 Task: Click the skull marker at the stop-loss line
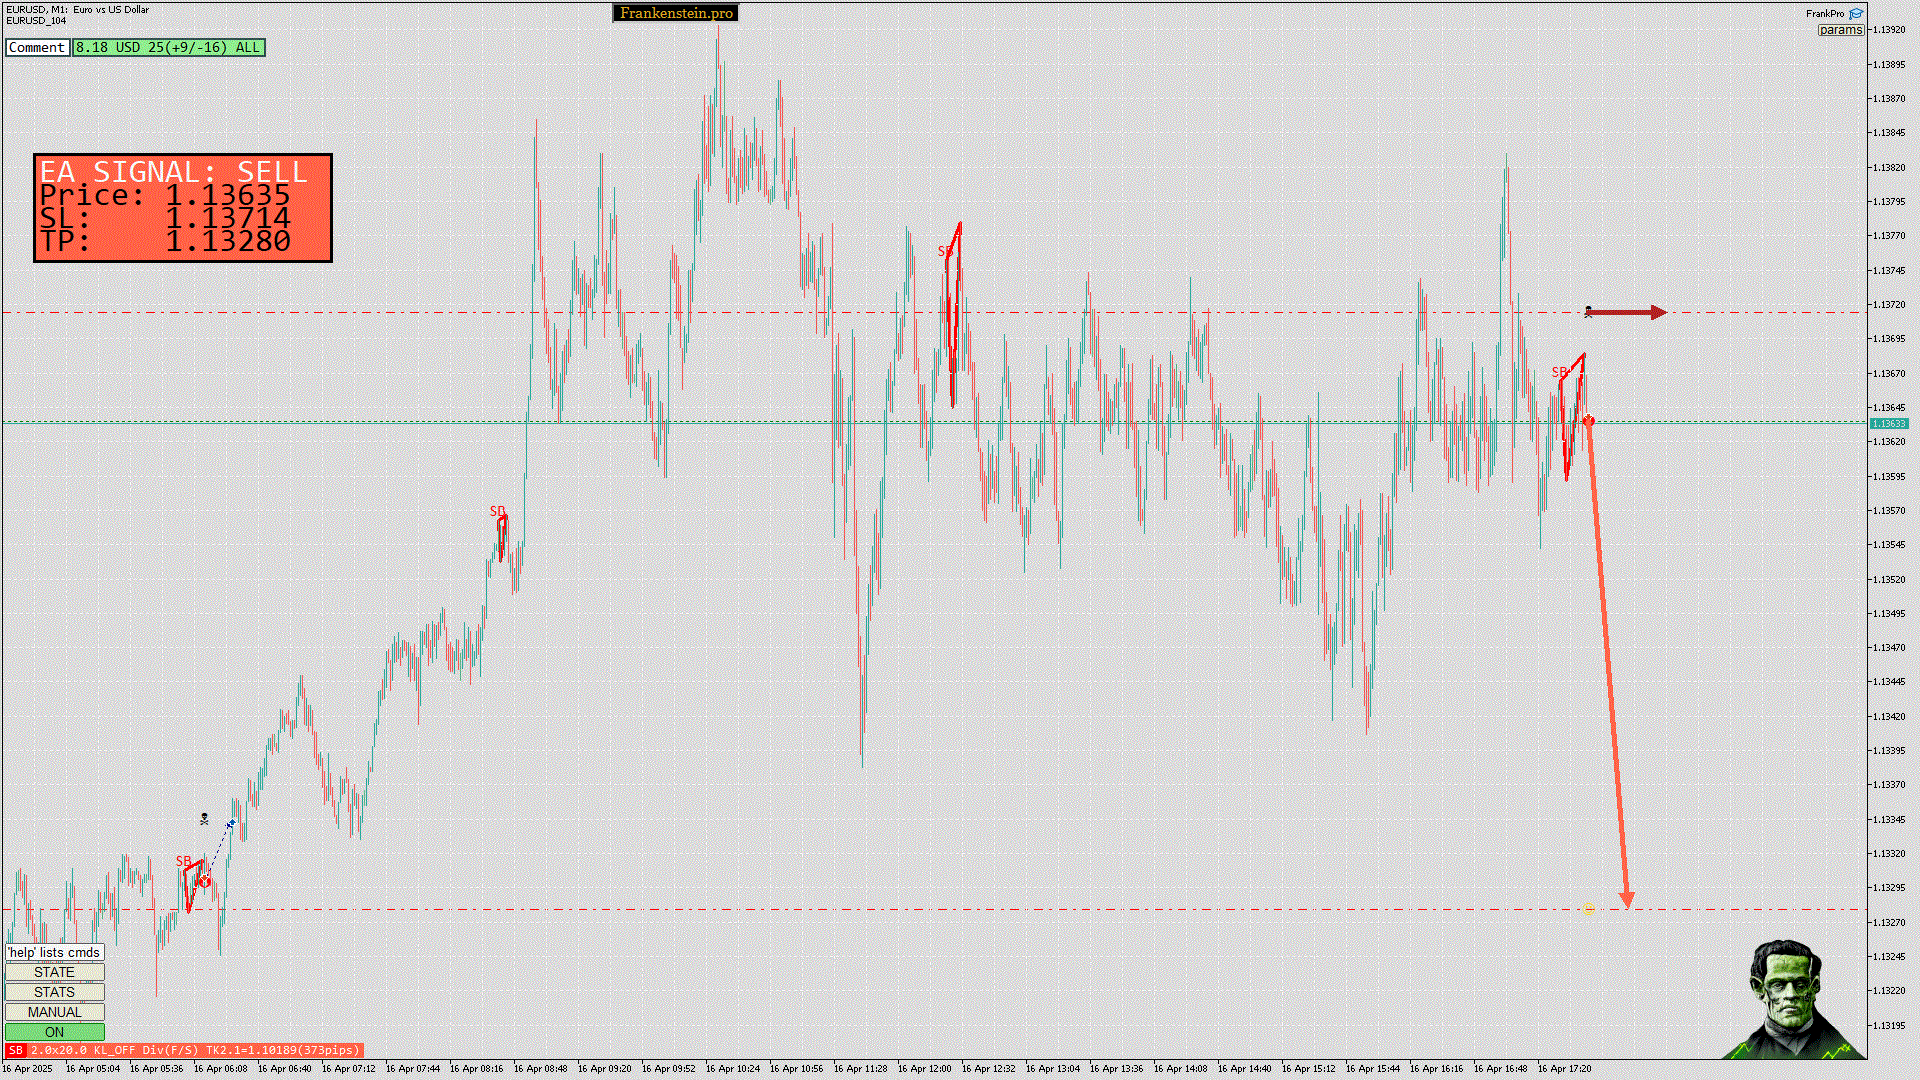coord(1588,312)
